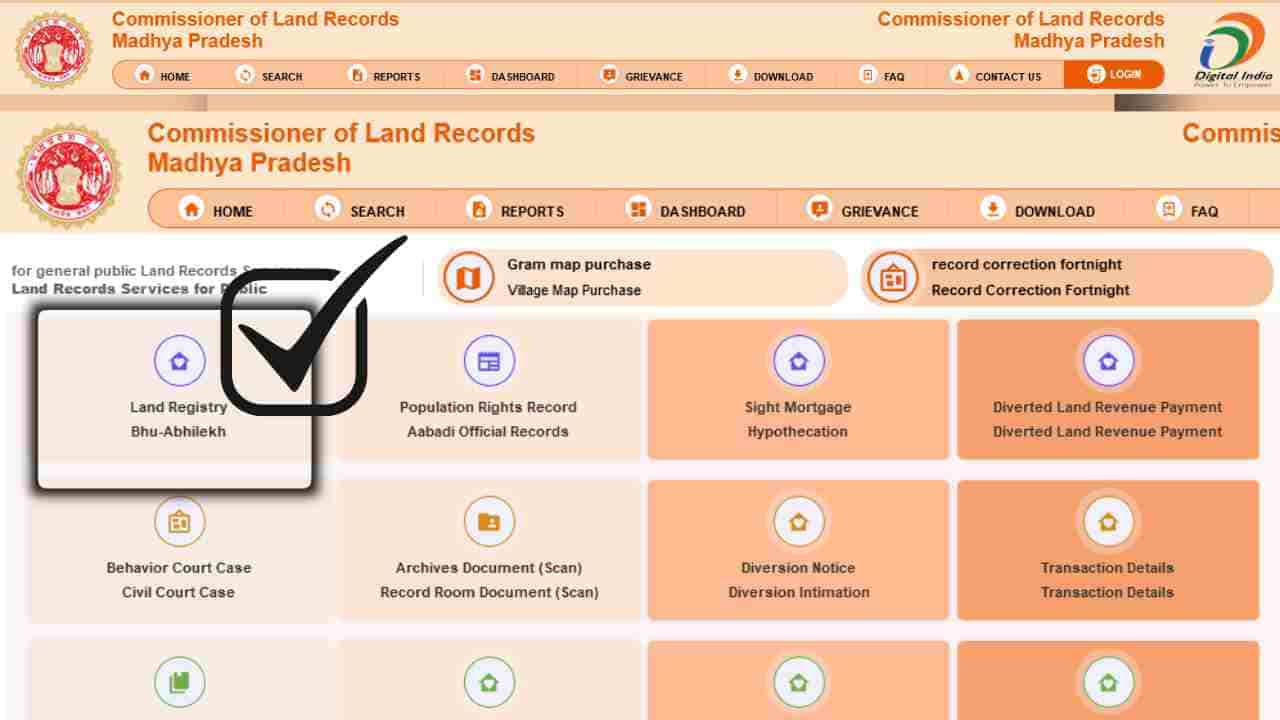Image resolution: width=1280 pixels, height=720 pixels.
Task: Click the Behavior Court Case icon
Action: [179, 521]
